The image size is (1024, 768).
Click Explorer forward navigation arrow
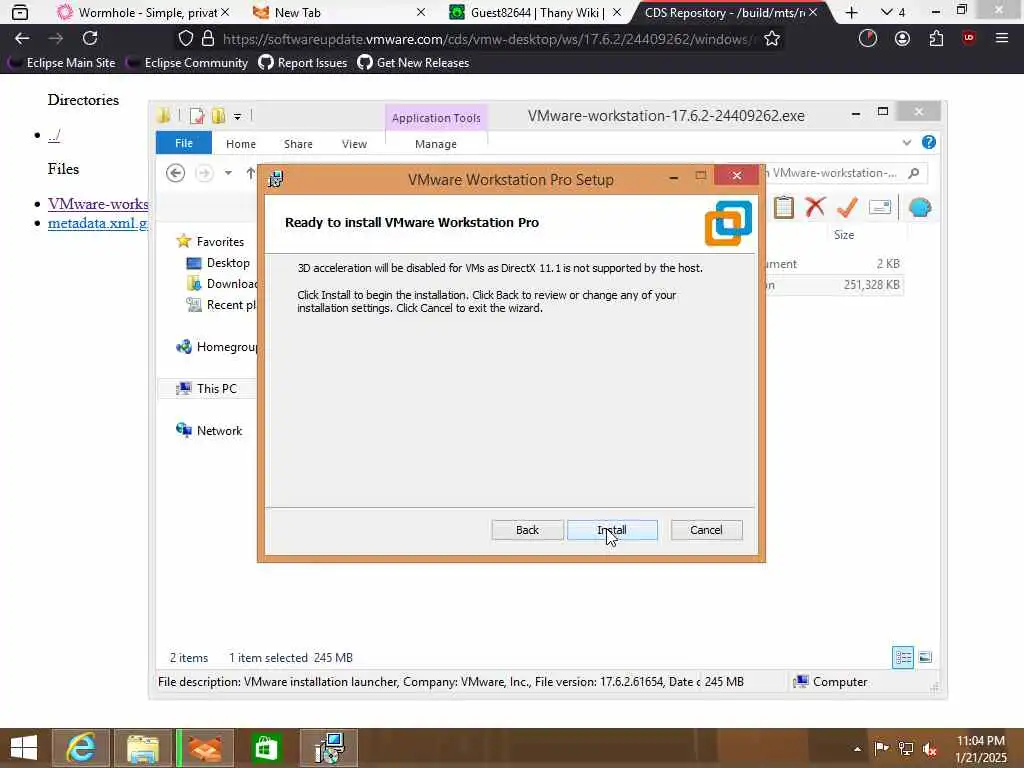tap(204, 173)
